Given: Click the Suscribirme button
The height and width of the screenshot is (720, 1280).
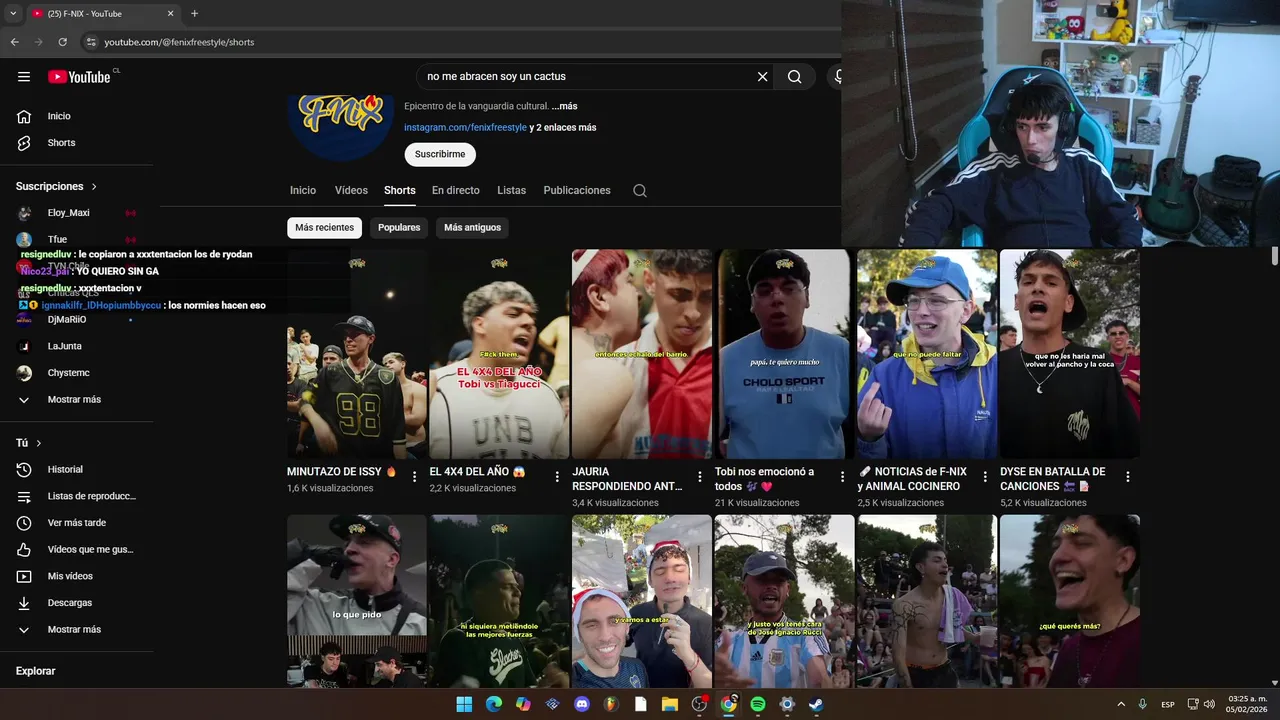Looking at the screenshot, I should click(x=440, y=155).
